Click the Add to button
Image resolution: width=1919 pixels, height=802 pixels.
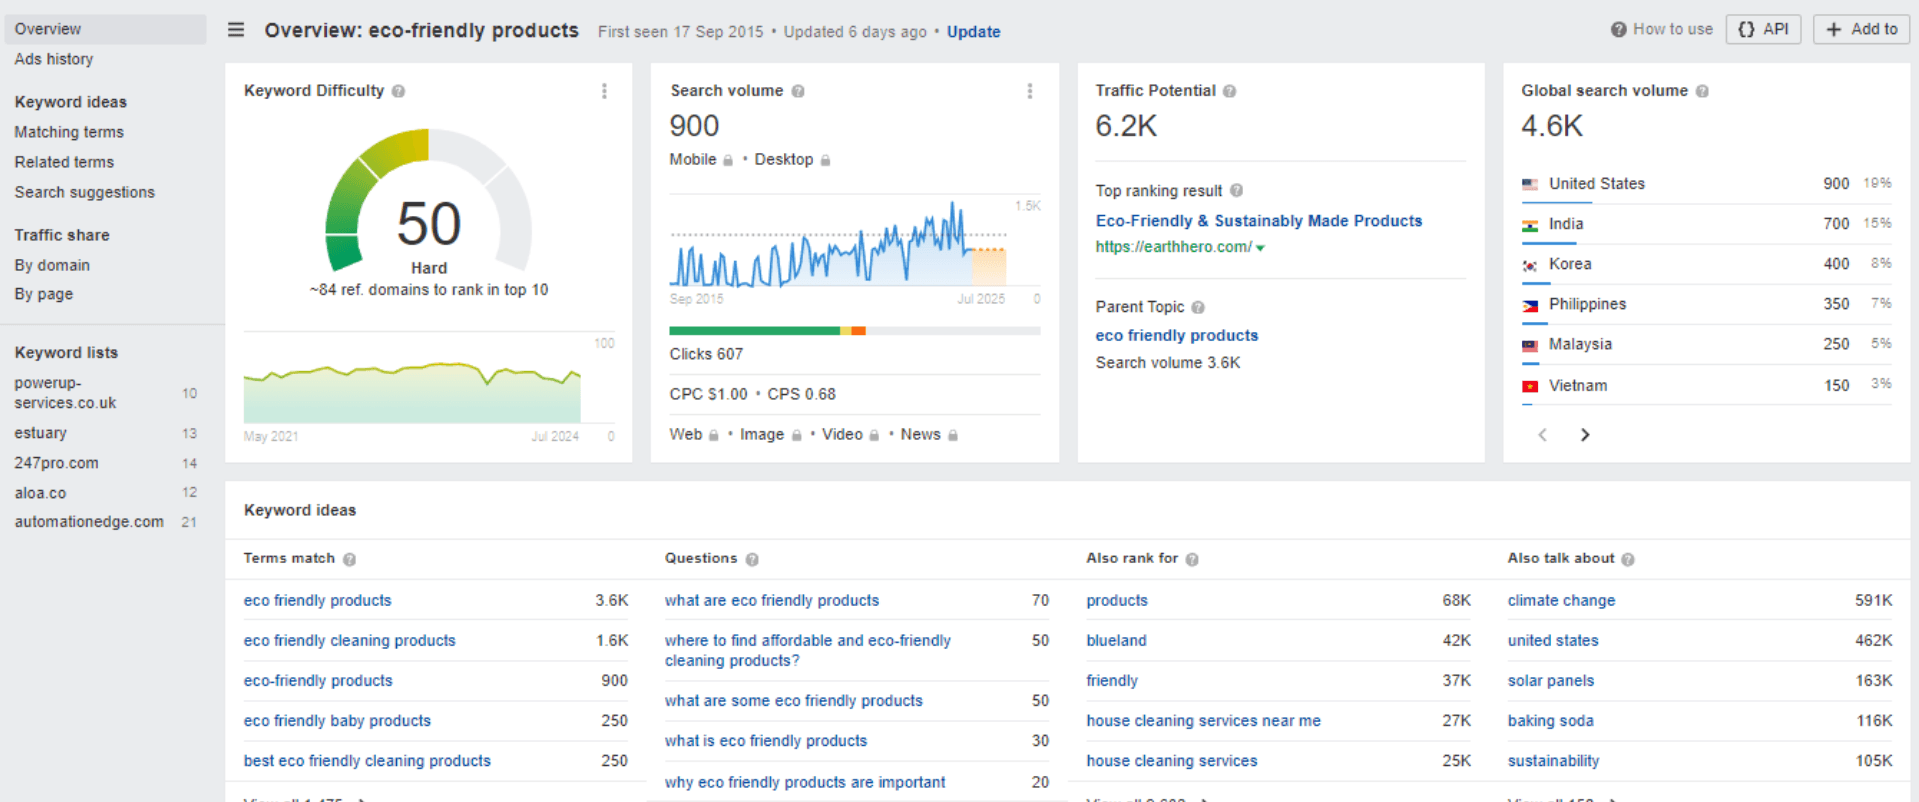(1861, 29)
